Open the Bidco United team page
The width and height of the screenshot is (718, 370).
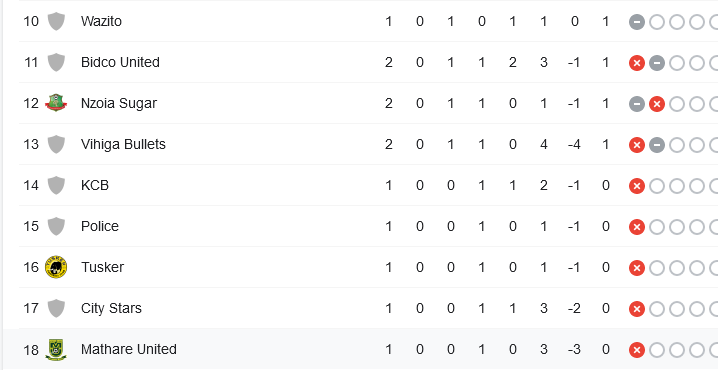(x=120, y=62)
